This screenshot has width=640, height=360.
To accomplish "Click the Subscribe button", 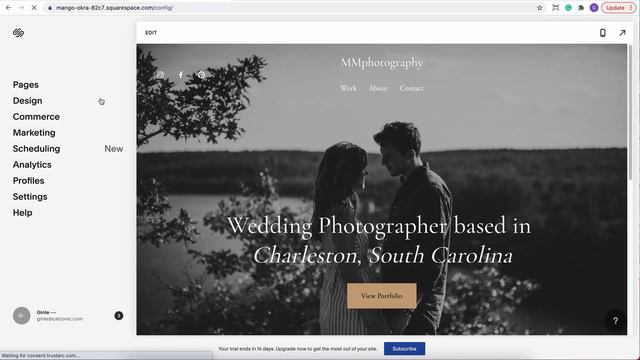I will 404,349.
